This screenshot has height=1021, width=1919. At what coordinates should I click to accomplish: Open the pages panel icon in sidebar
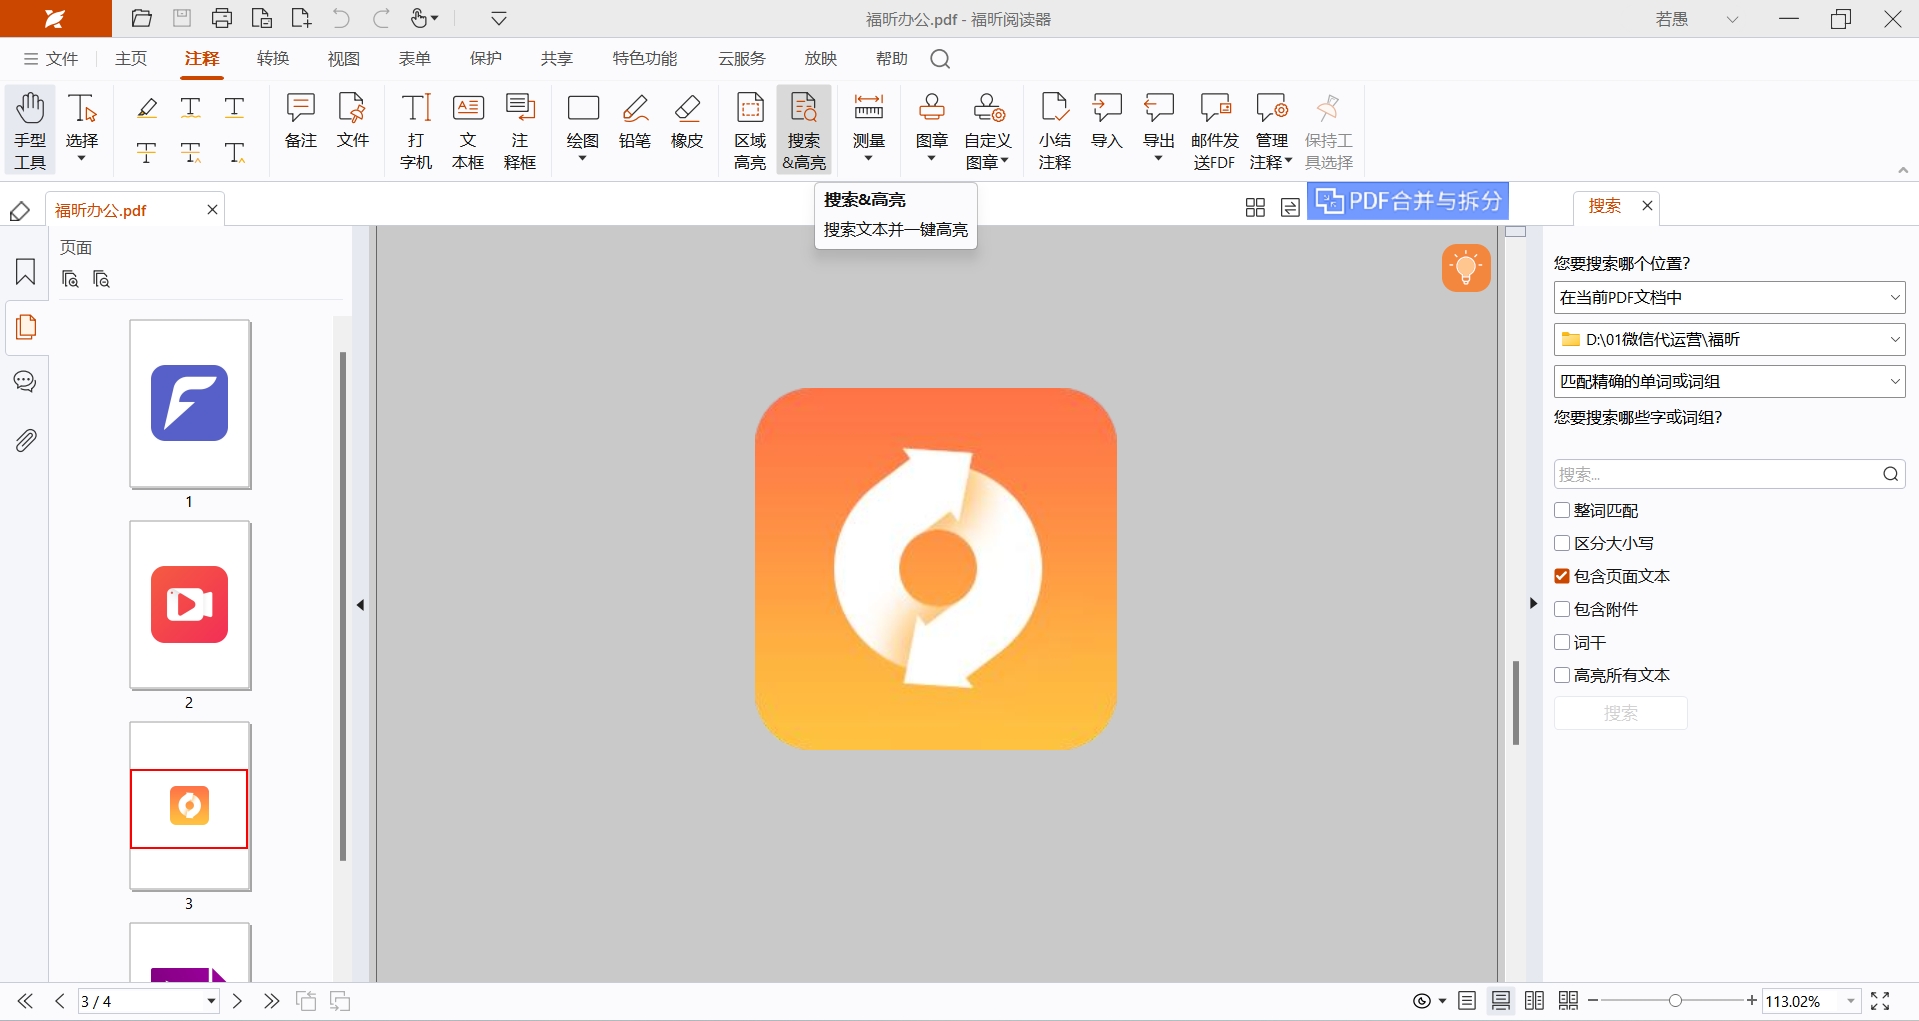tap(26, 327)
